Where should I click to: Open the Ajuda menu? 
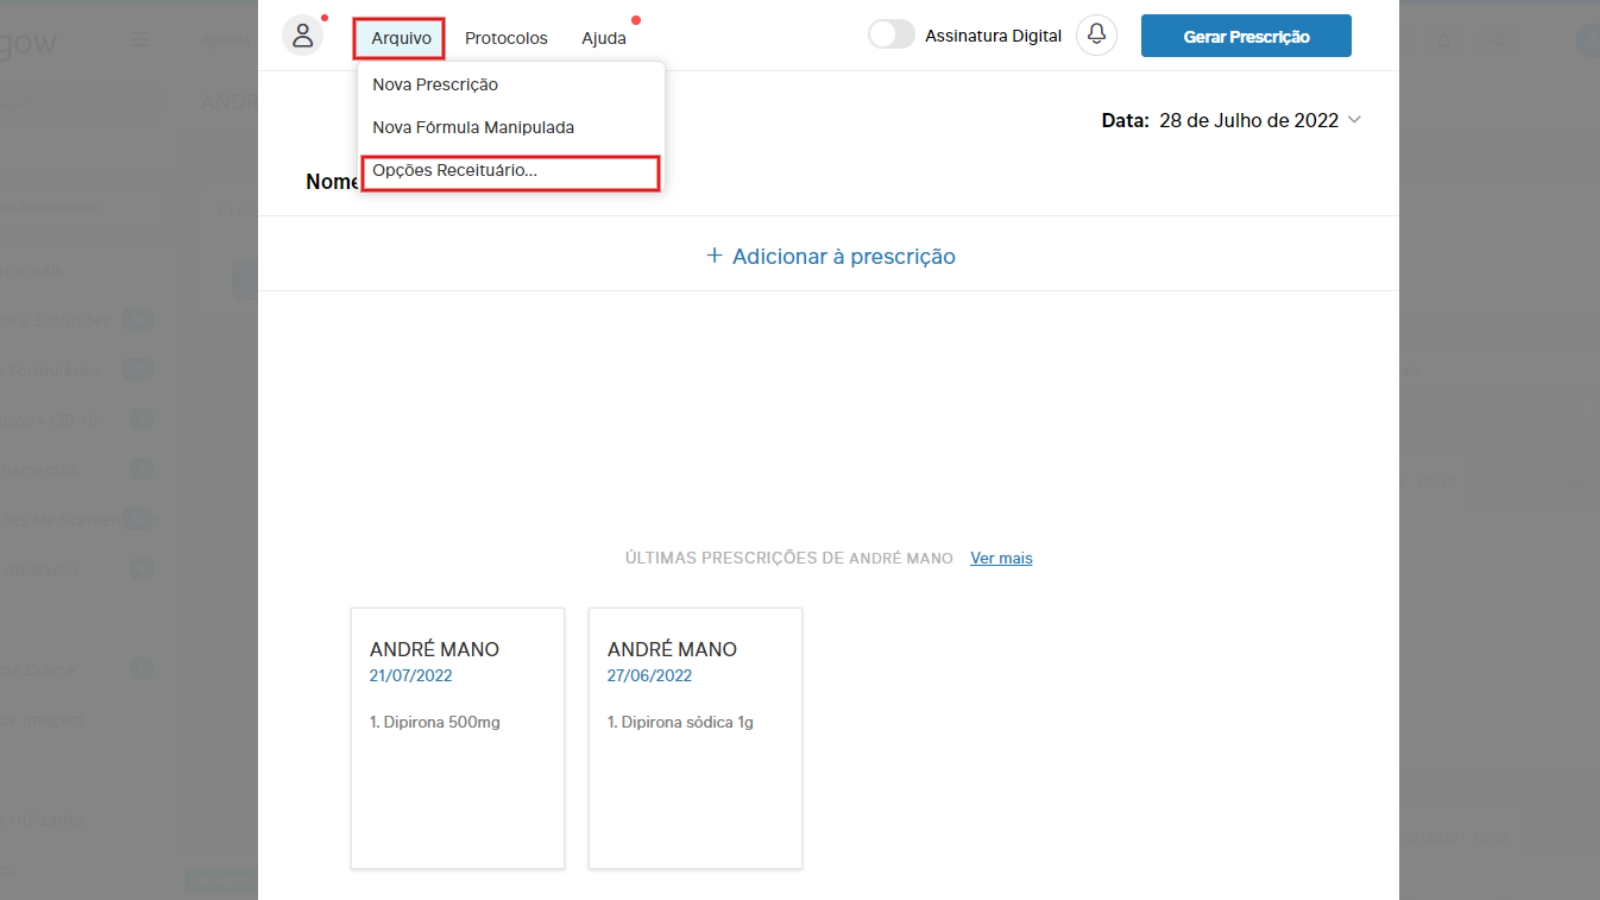click(604, 38)
